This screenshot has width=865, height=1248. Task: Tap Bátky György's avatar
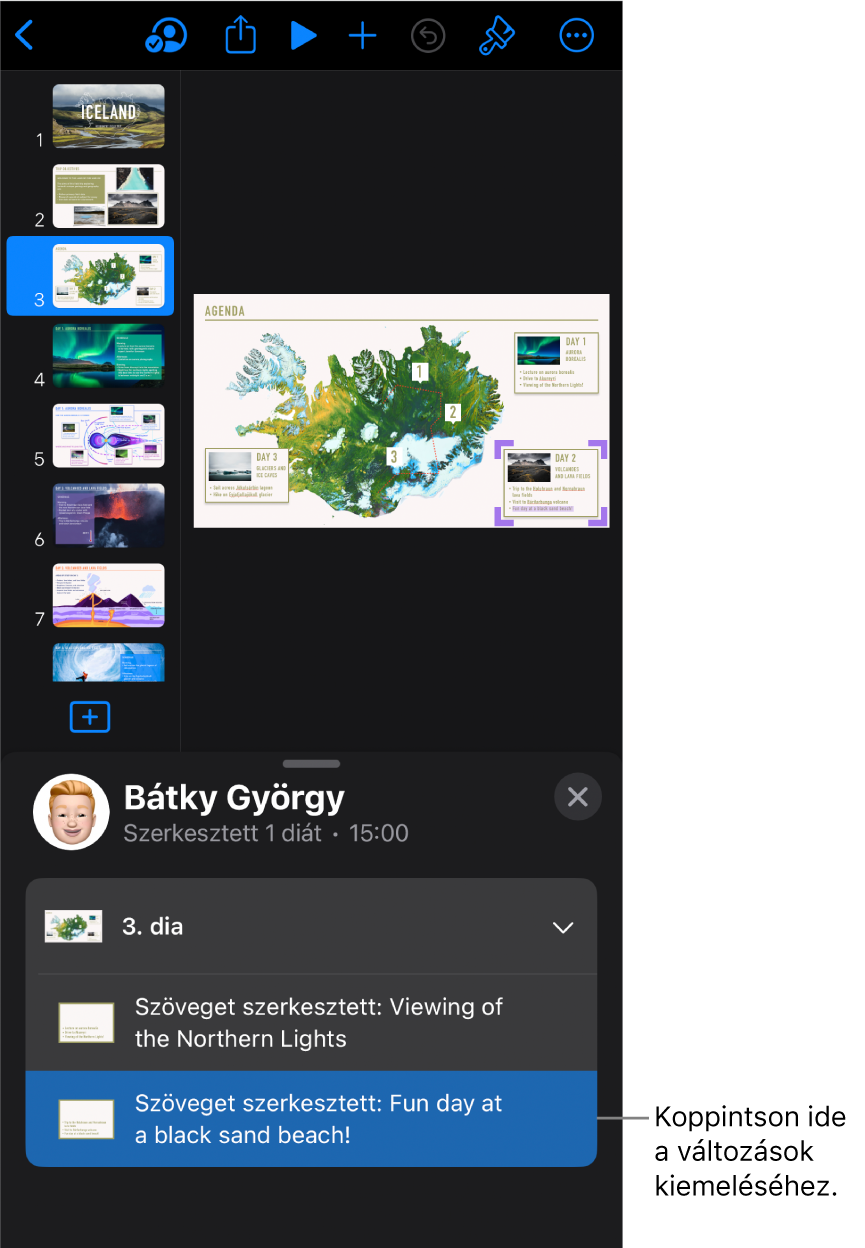pyautogui.click(x=71, y=812)
